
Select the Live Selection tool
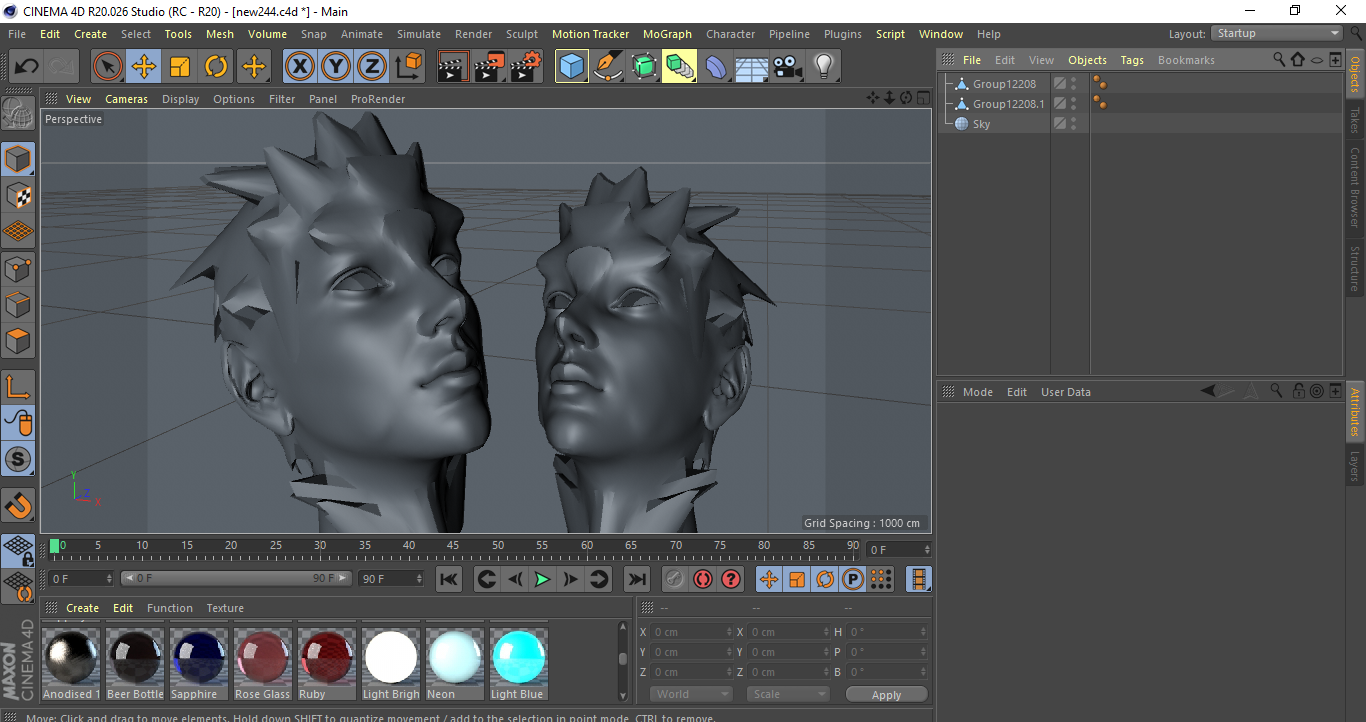pyautogui.click(x=108, y=67)
